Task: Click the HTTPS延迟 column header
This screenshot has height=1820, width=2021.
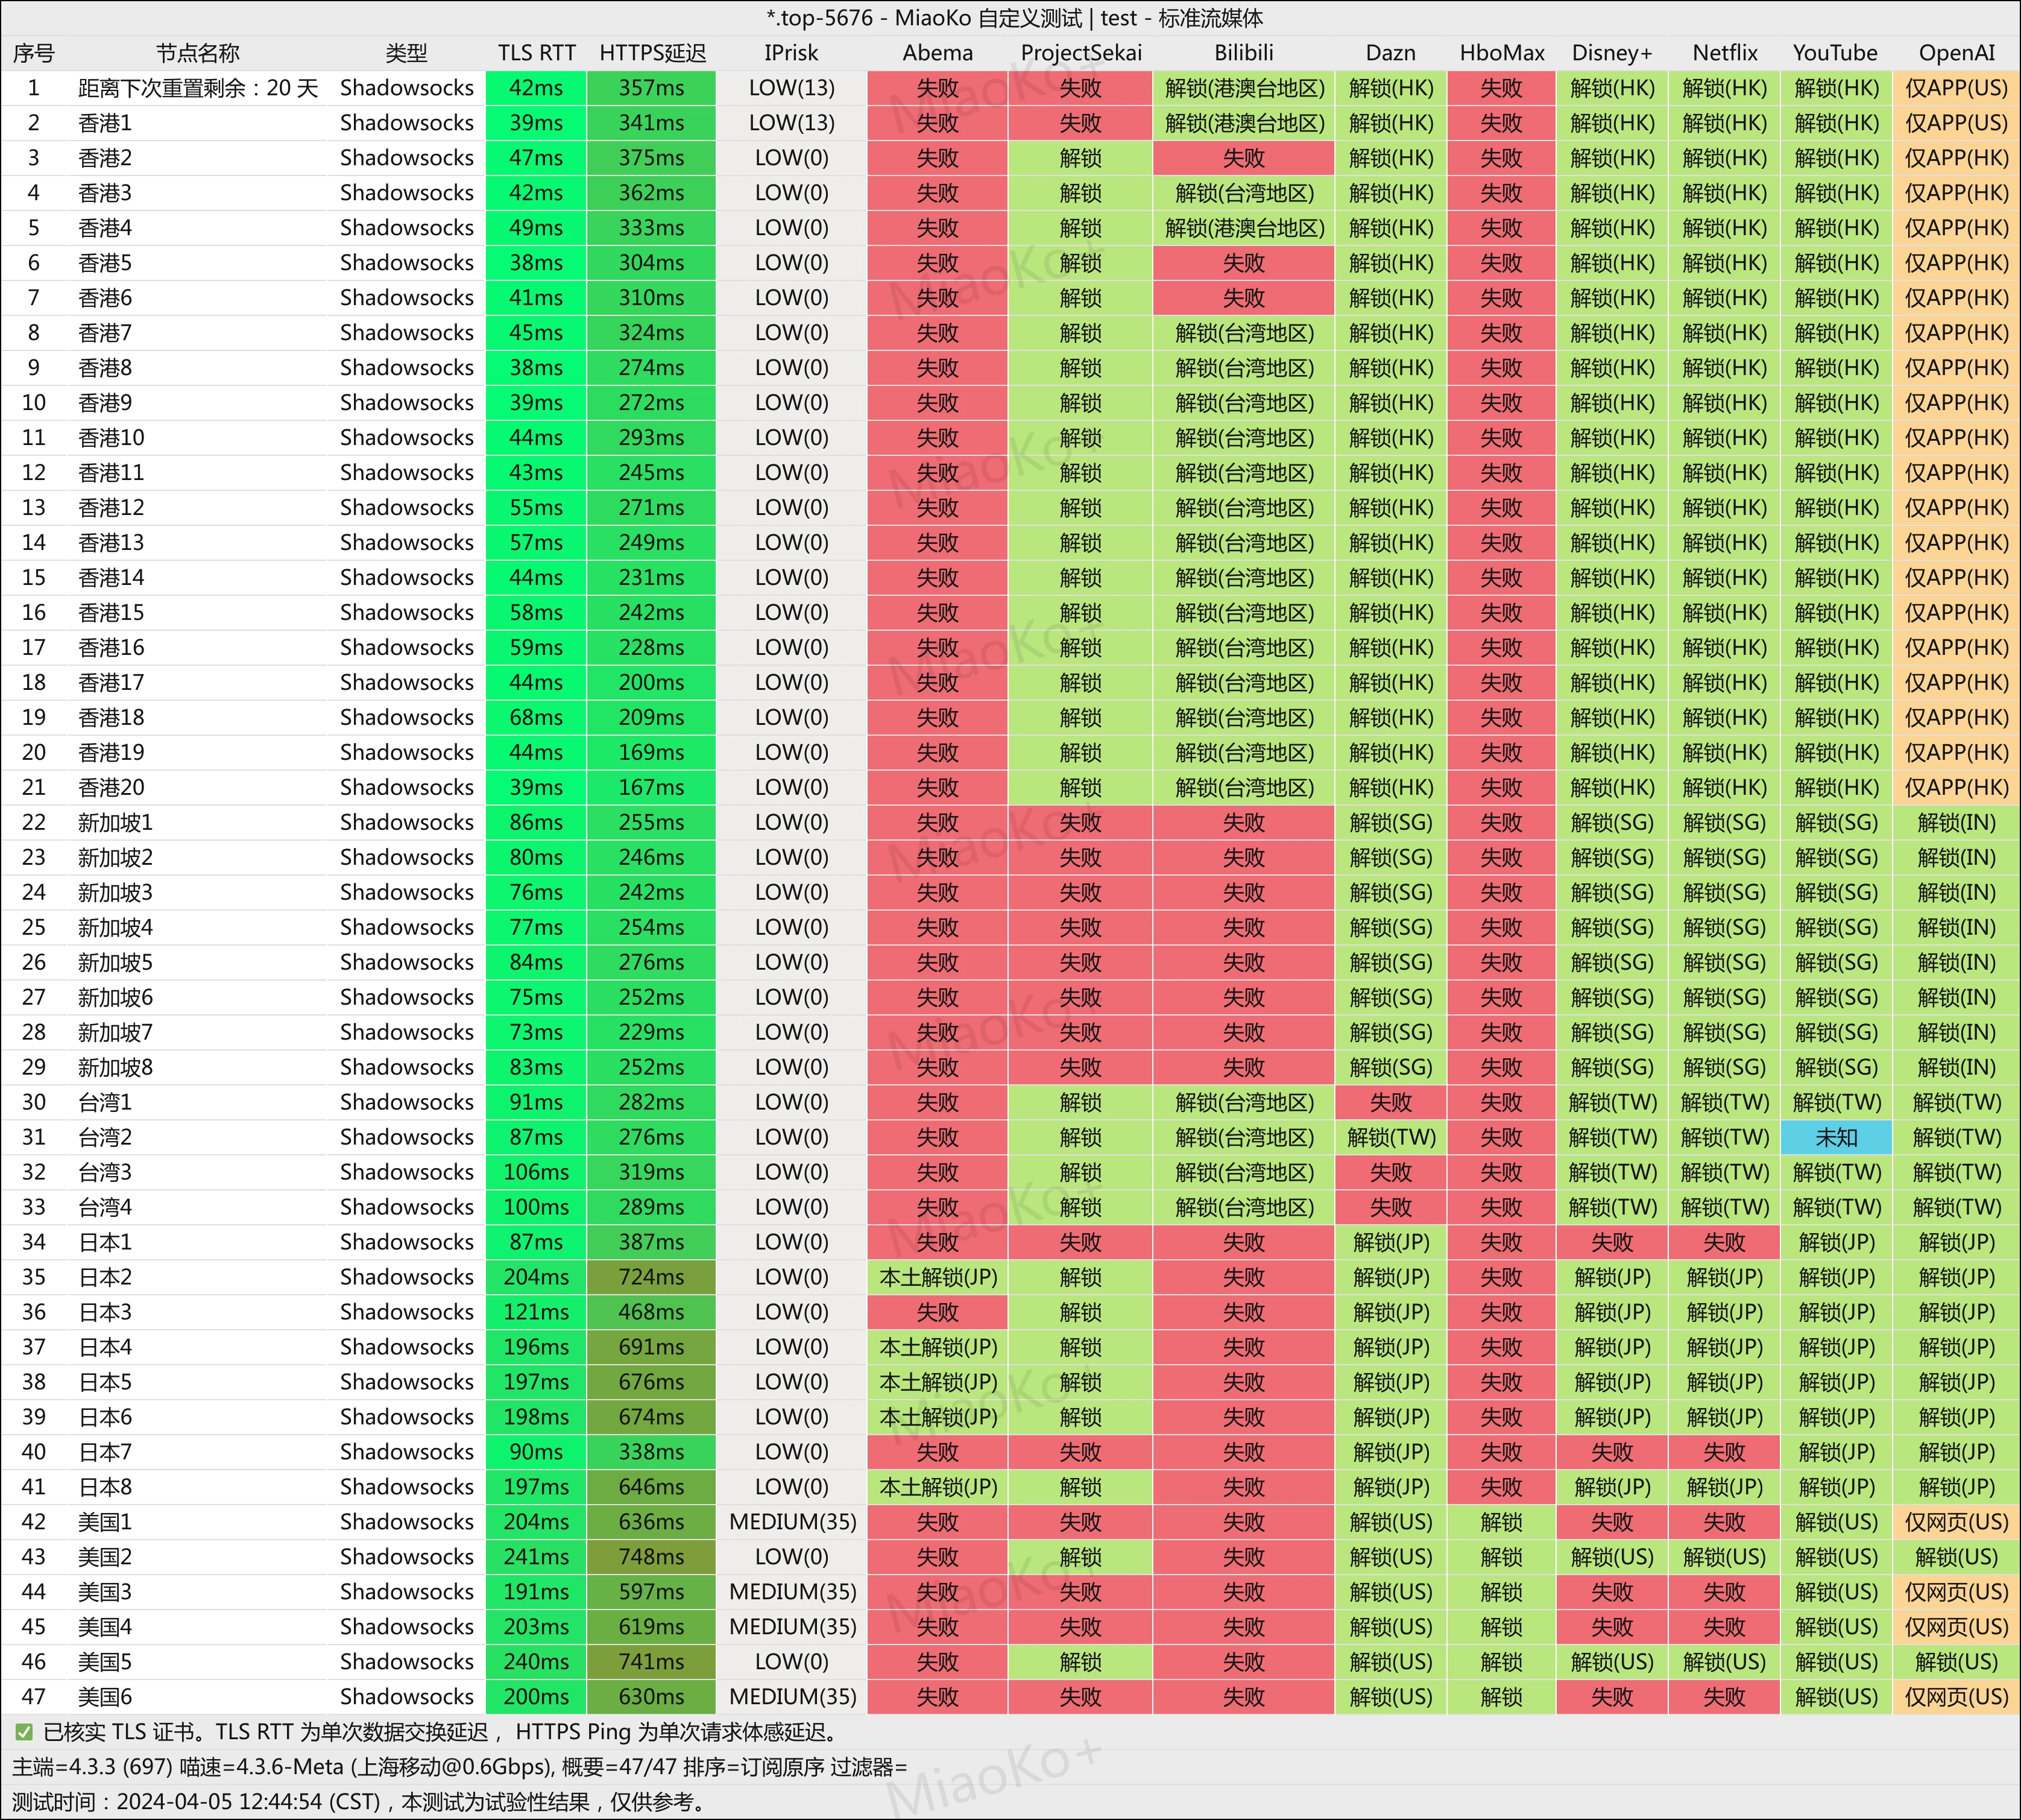Action: point(652,53)
